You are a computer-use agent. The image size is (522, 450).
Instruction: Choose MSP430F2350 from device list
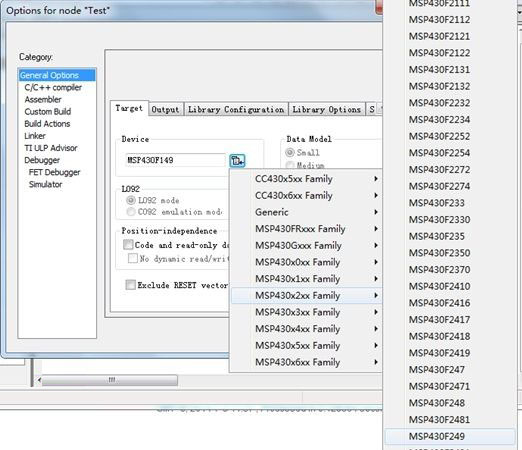(449, 253)
